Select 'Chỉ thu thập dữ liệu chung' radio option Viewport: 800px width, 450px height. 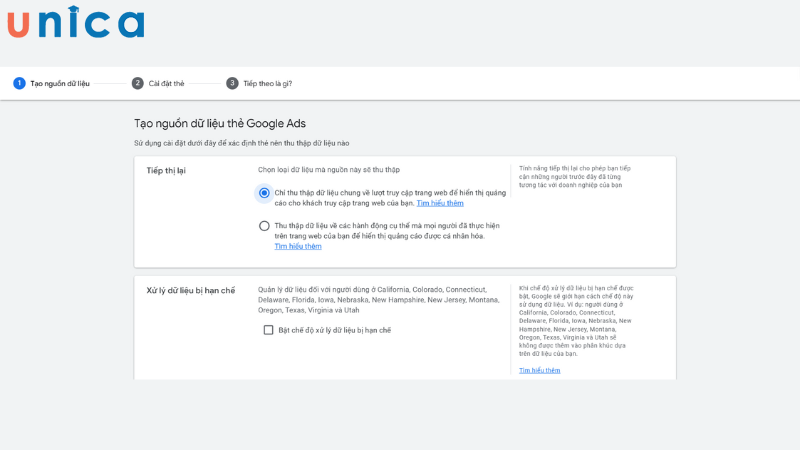[264, 193]
